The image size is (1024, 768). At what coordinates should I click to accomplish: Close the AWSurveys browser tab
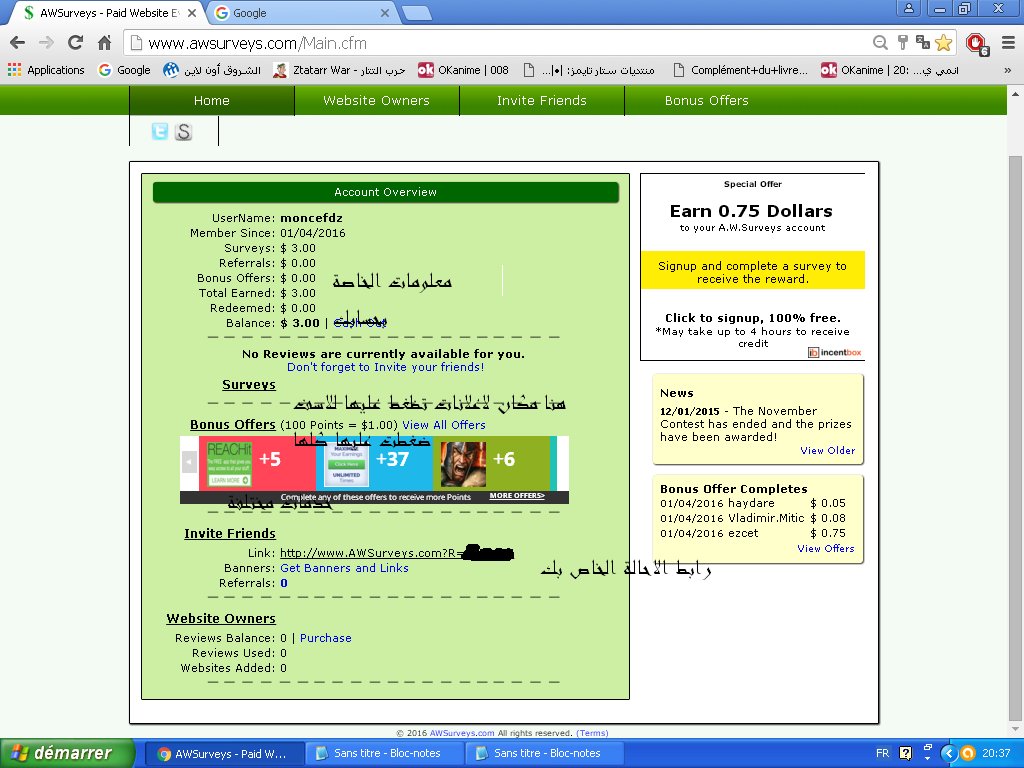[x=192, y=12]
